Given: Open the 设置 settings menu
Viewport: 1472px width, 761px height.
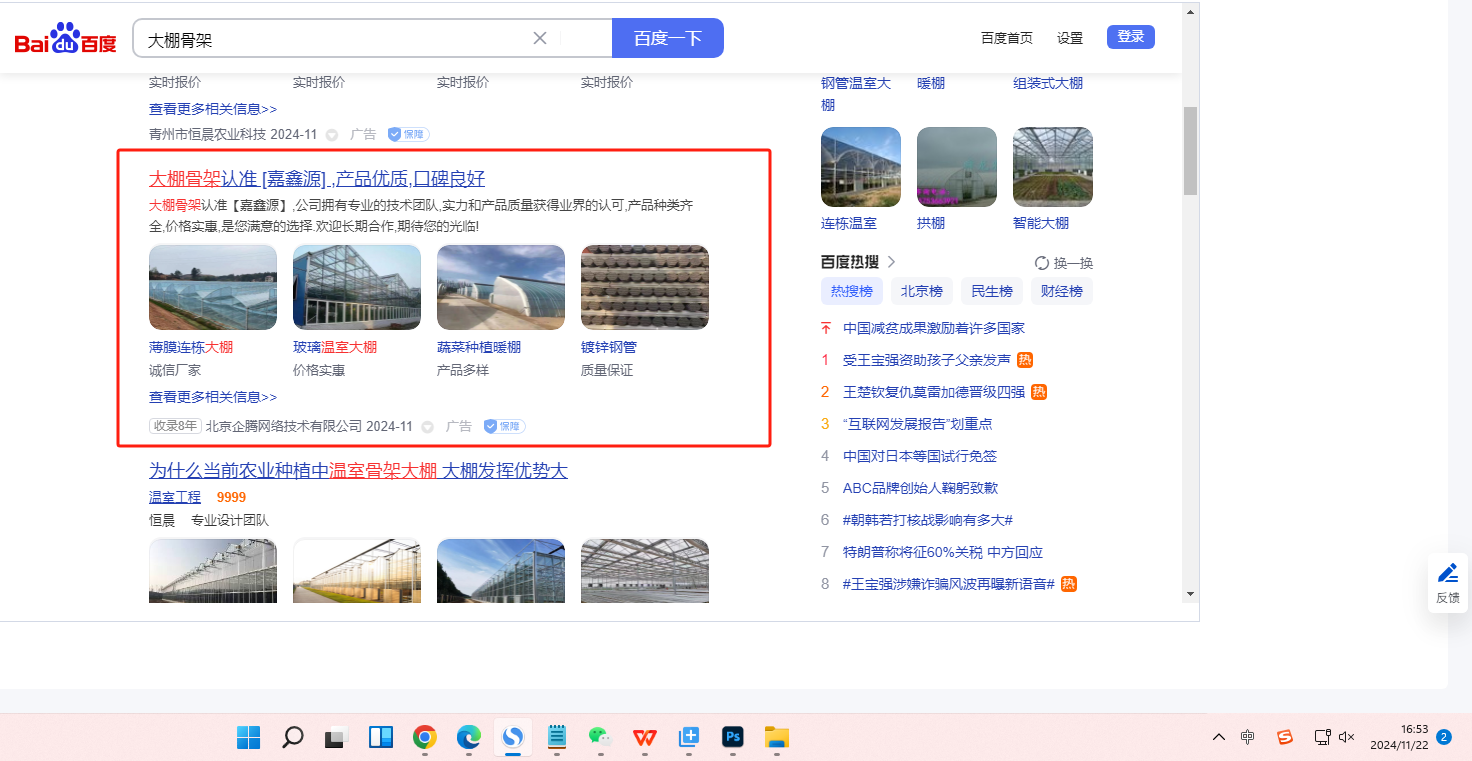Looking at the screenshot, I should [1069, 38].
